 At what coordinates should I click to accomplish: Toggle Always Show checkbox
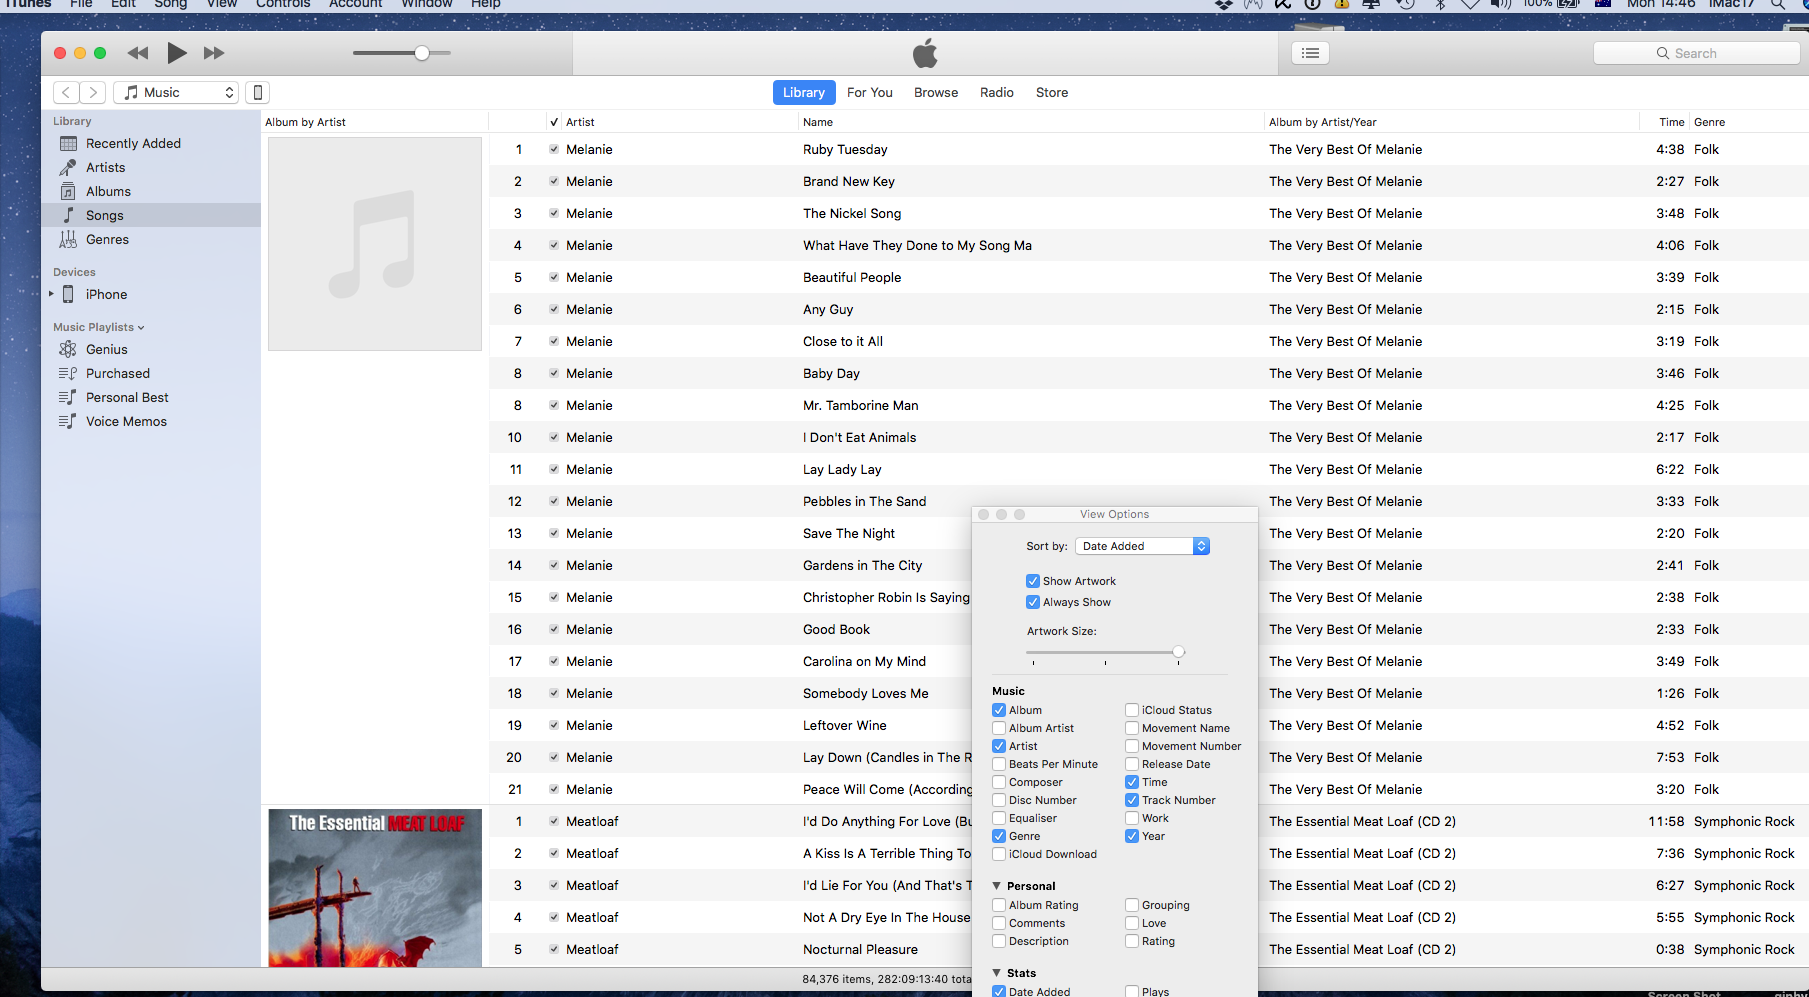click(1033, 602)
